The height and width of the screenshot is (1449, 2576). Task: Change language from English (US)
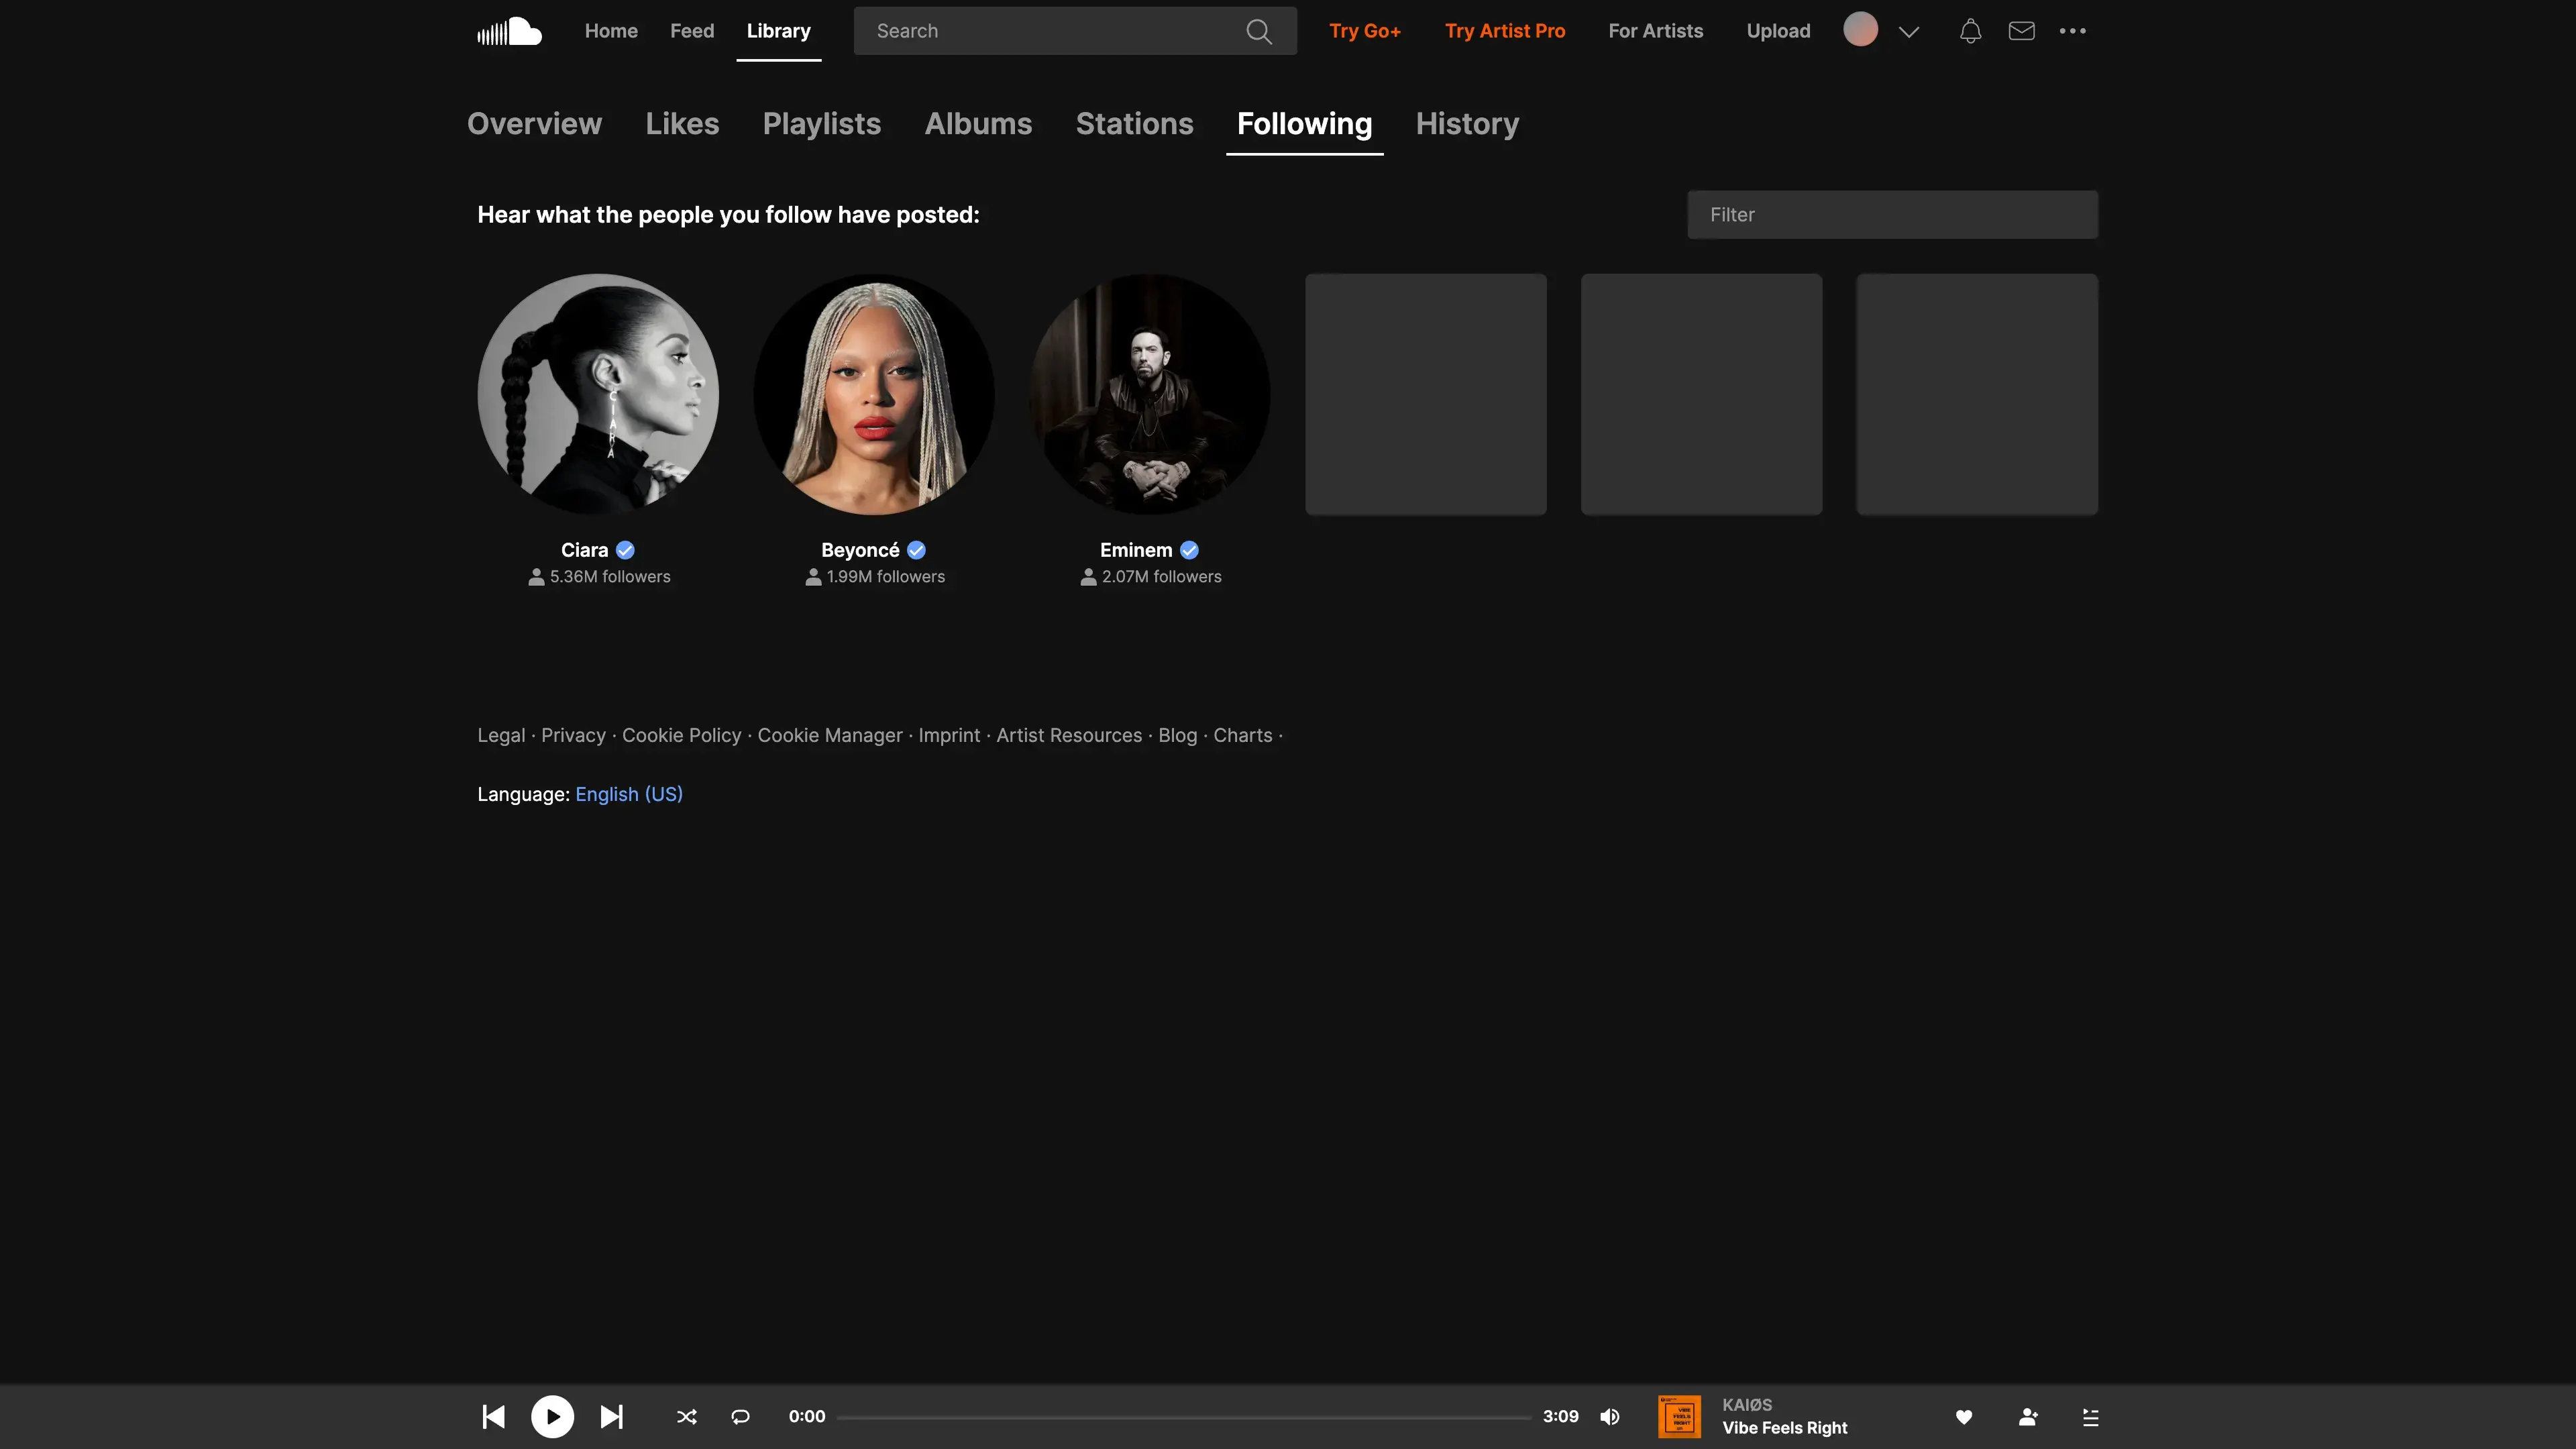click(x=628, y=794)
